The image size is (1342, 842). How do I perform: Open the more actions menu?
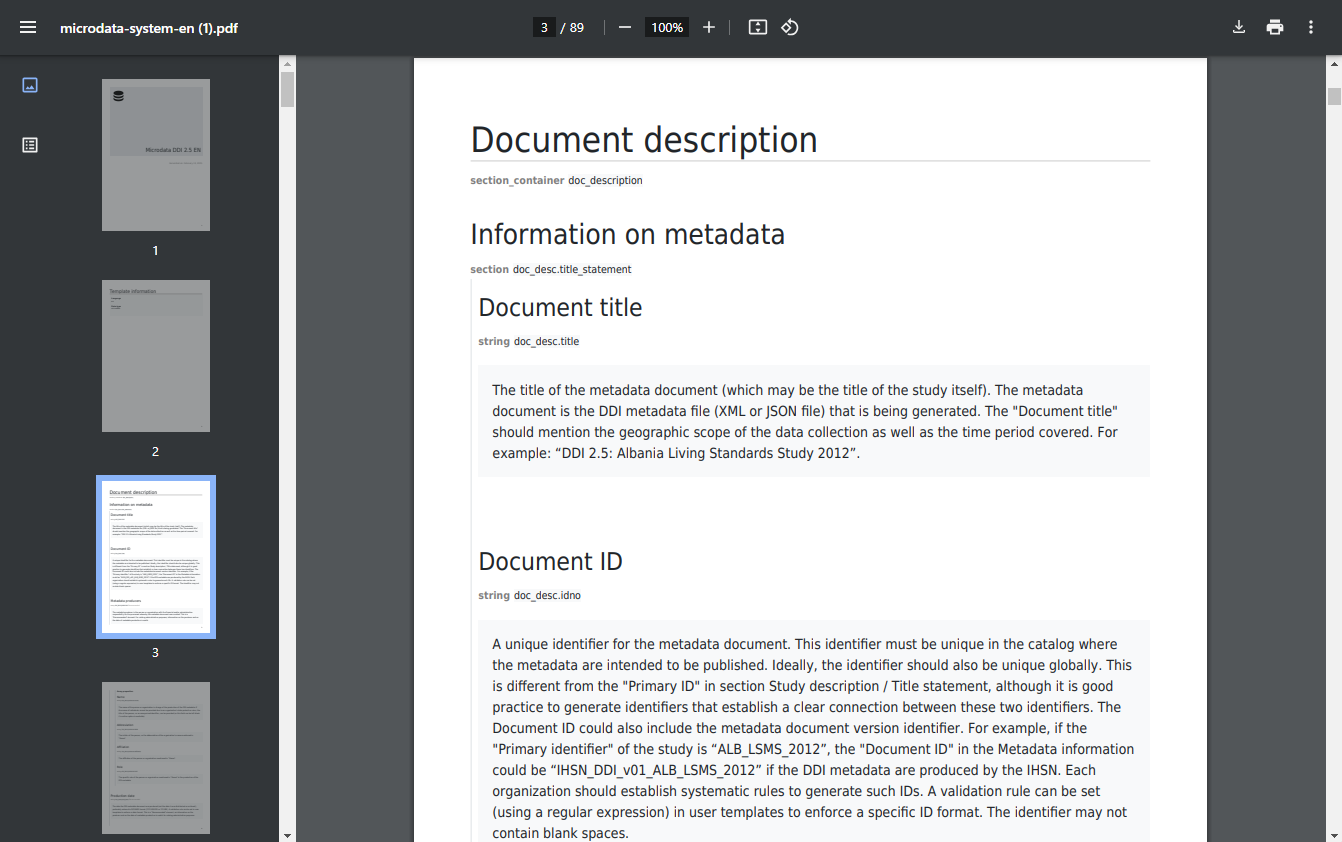pyautogui.click(x=1311, y=27)
